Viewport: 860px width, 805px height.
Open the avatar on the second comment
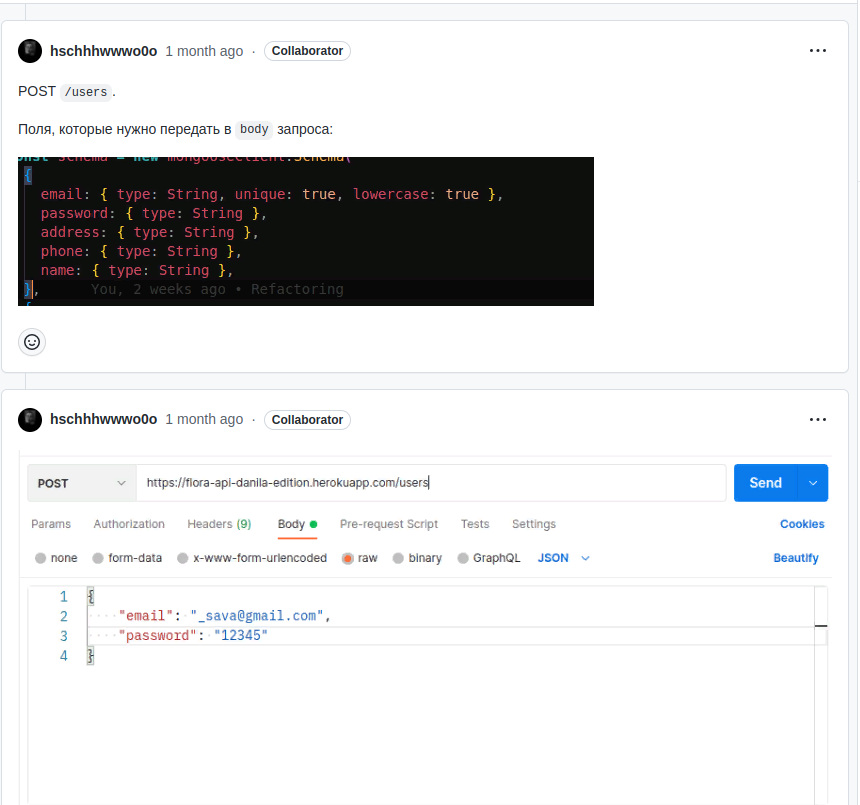point(29,419)
